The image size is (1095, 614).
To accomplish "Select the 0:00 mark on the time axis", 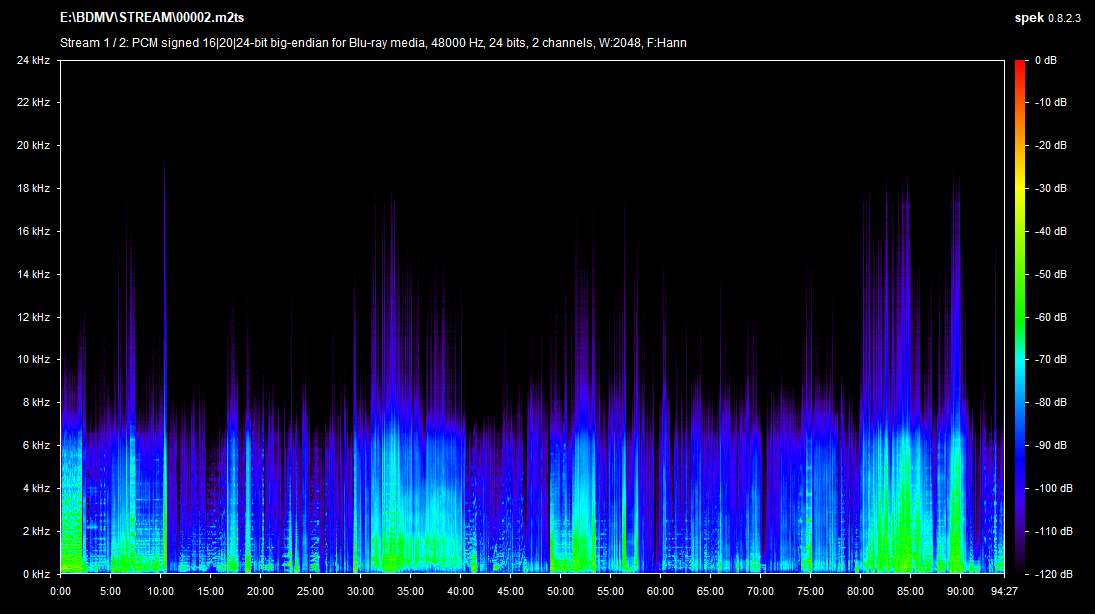I will tap(60, 590).
